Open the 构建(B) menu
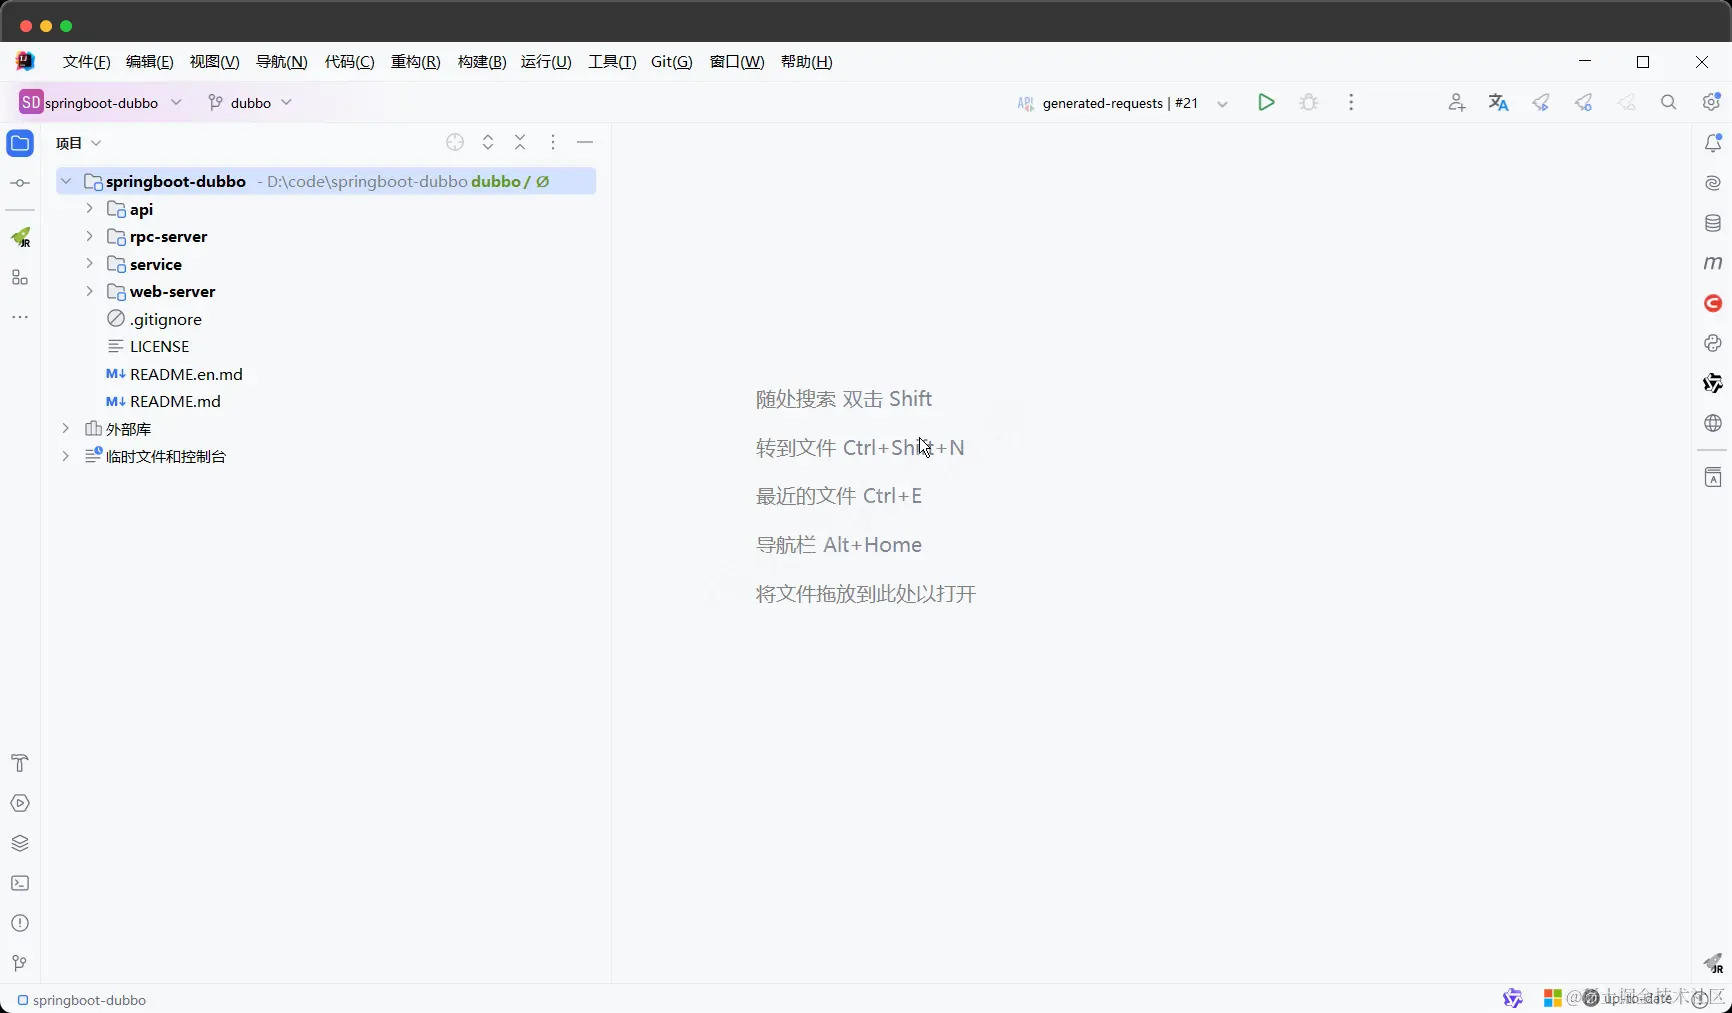Screen dimensions: 1732x1013 (x=481, y=62)
